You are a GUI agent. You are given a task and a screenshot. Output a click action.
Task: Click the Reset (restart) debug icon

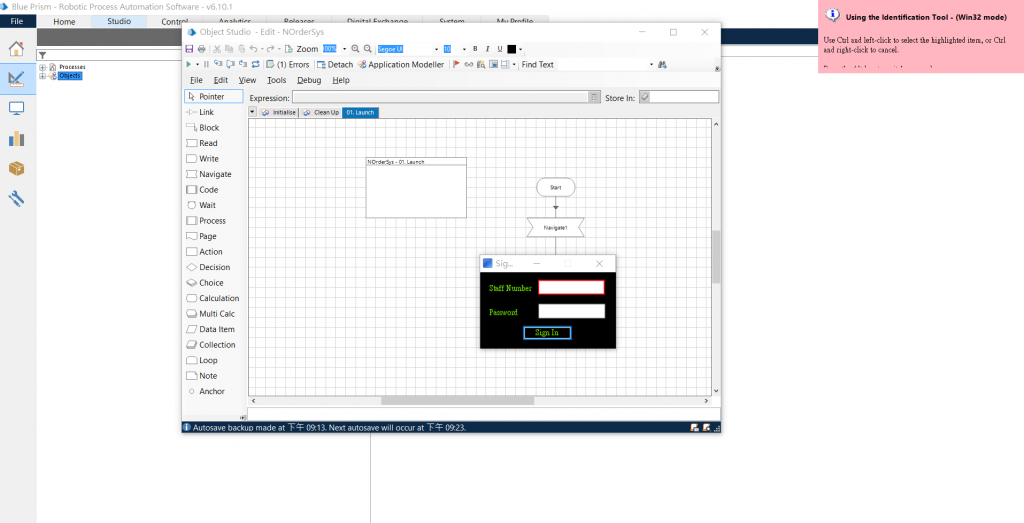tap(255, 64)
